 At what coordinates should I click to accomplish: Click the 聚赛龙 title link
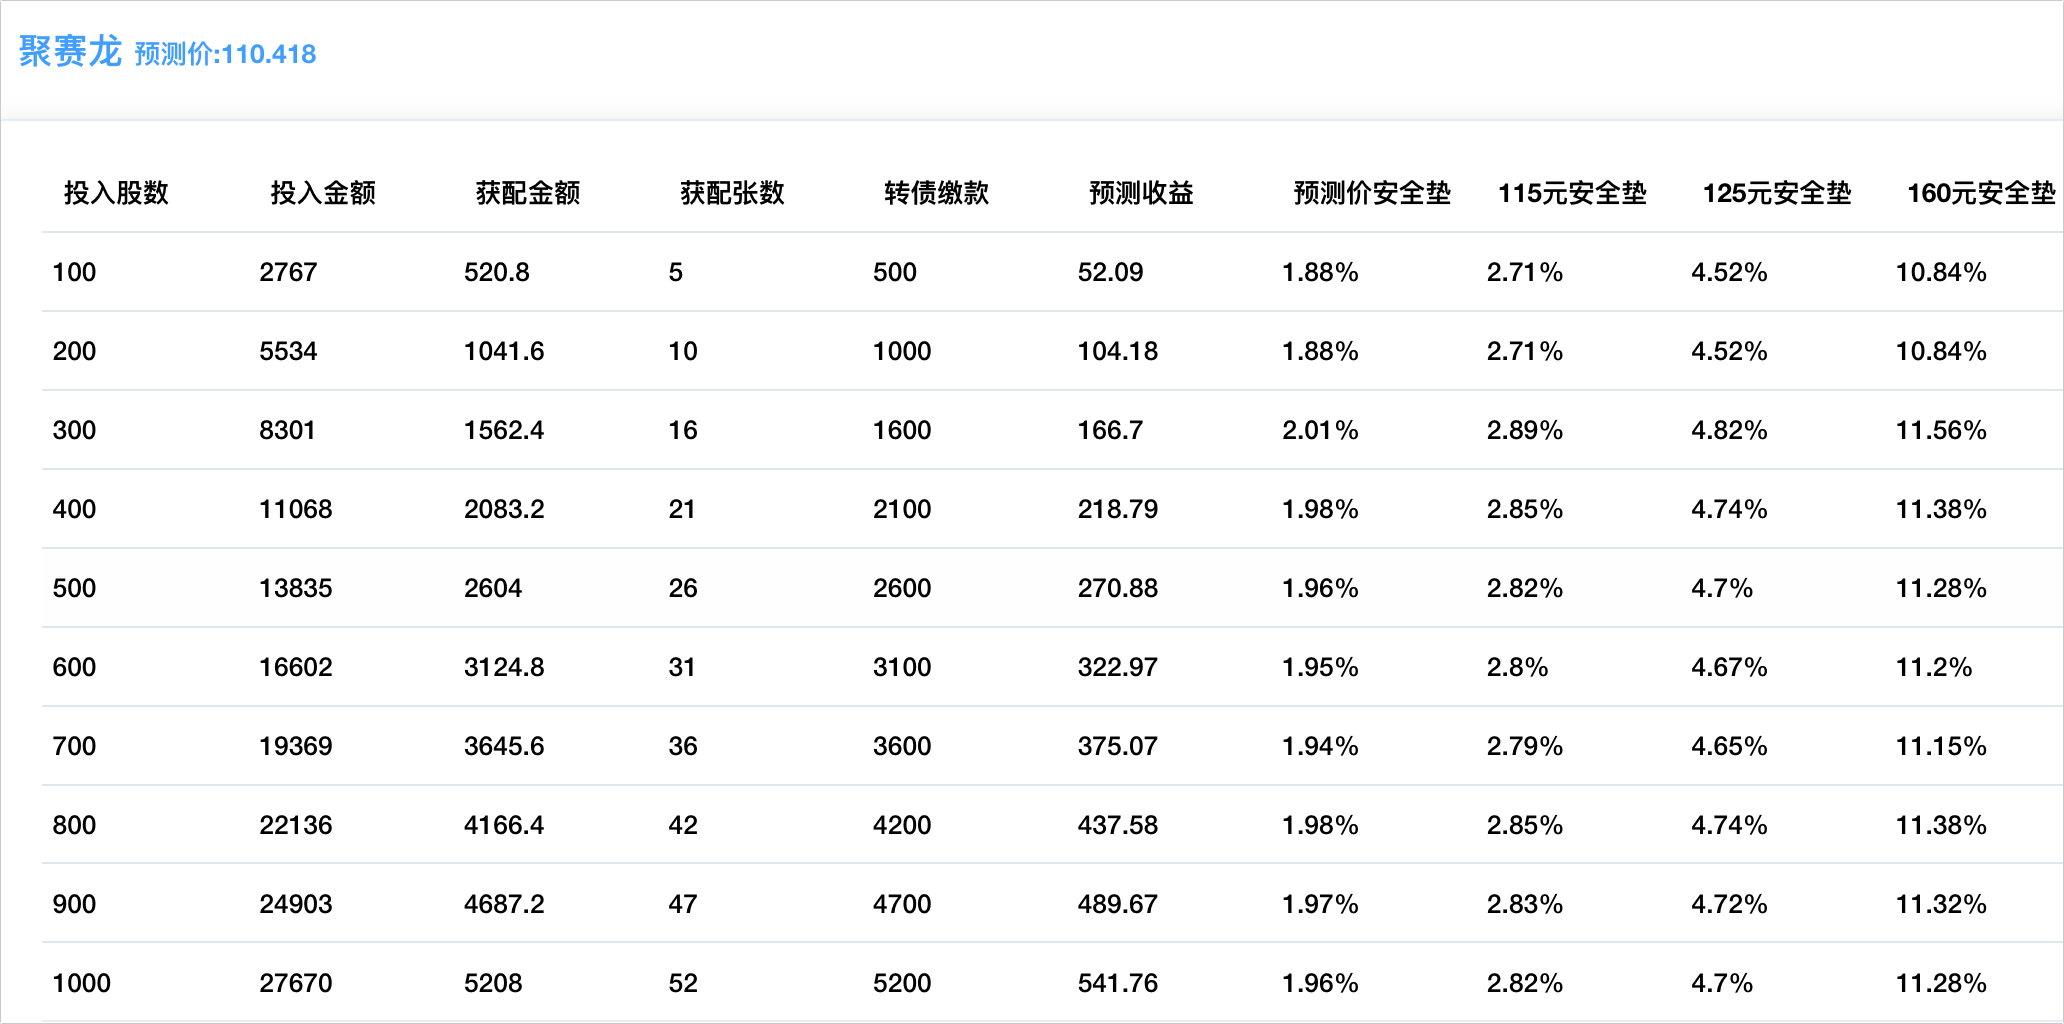click(69, 52)
